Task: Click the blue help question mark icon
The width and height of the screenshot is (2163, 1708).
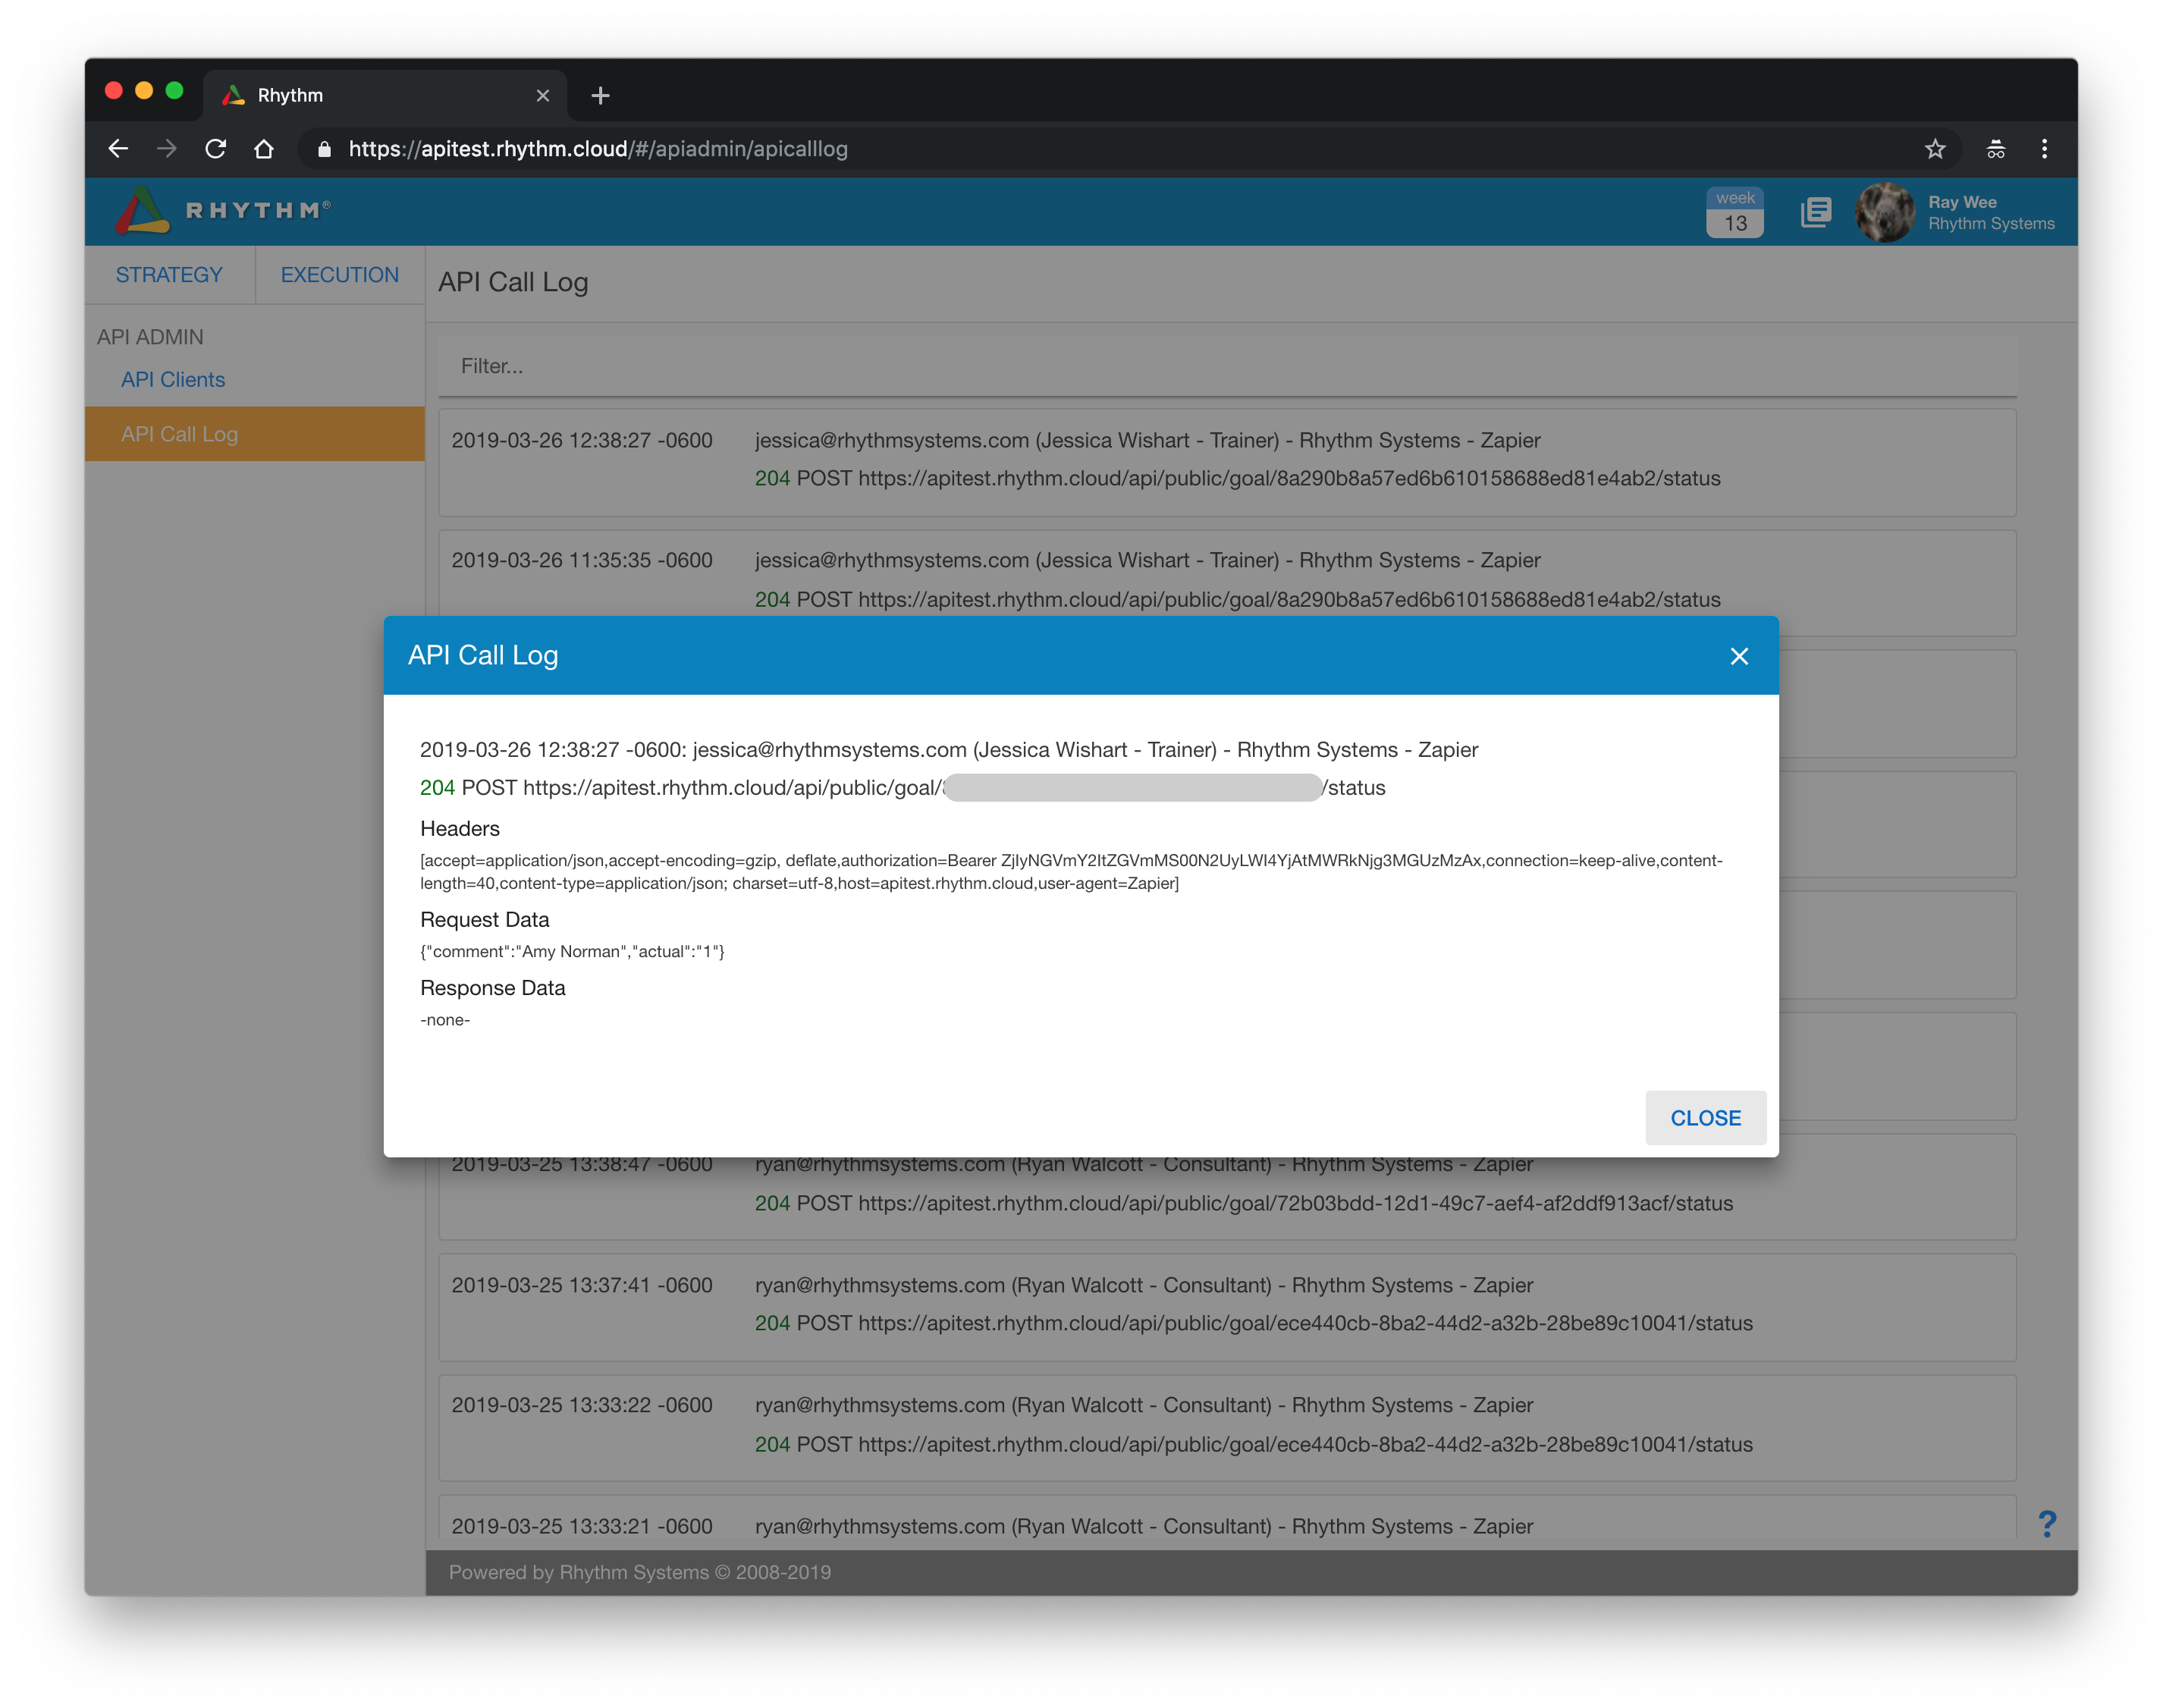Action: pyautogui.click(x=2046, y=1524)
